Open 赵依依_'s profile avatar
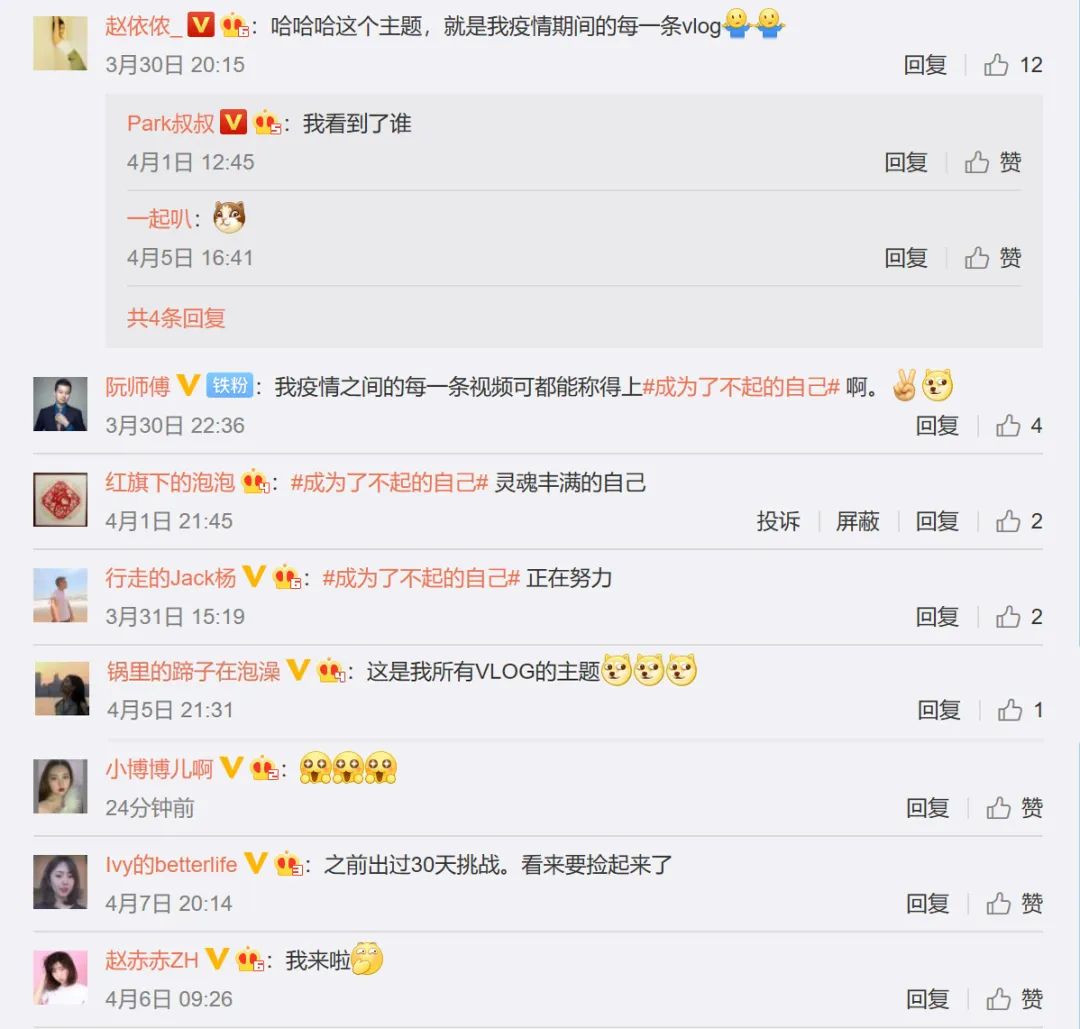 [61, 43]
